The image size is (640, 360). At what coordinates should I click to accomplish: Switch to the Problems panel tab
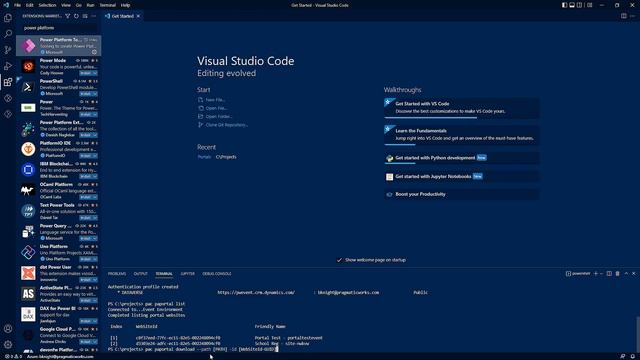117,273
